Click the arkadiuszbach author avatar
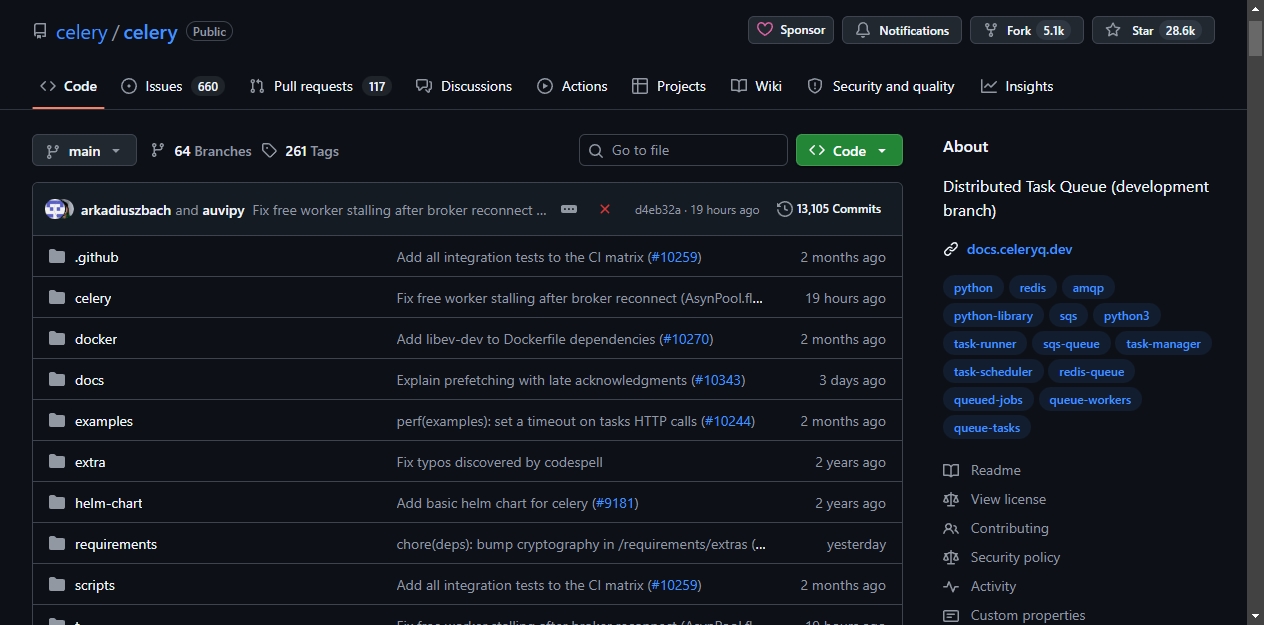The image size is (1264, 625). click(x=55, y=209)
